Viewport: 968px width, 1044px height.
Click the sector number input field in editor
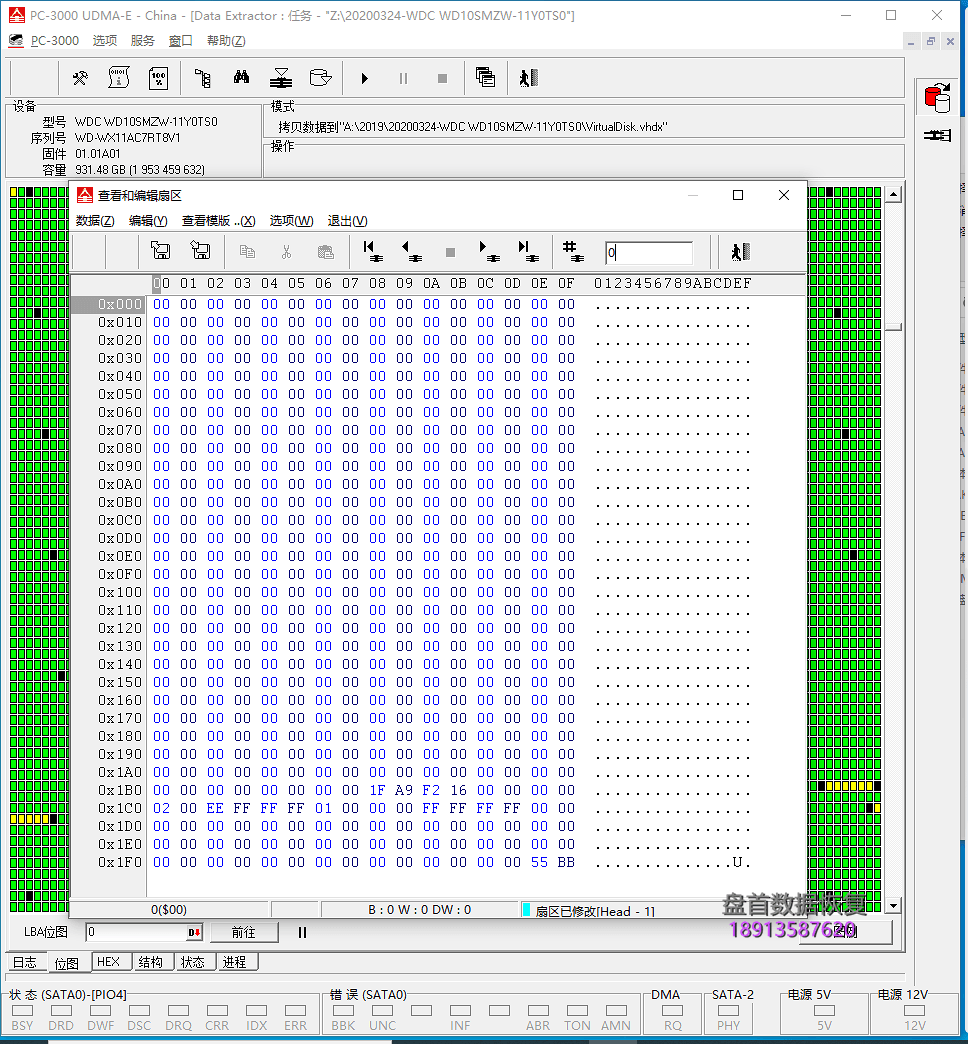click(x=648, y=252)
